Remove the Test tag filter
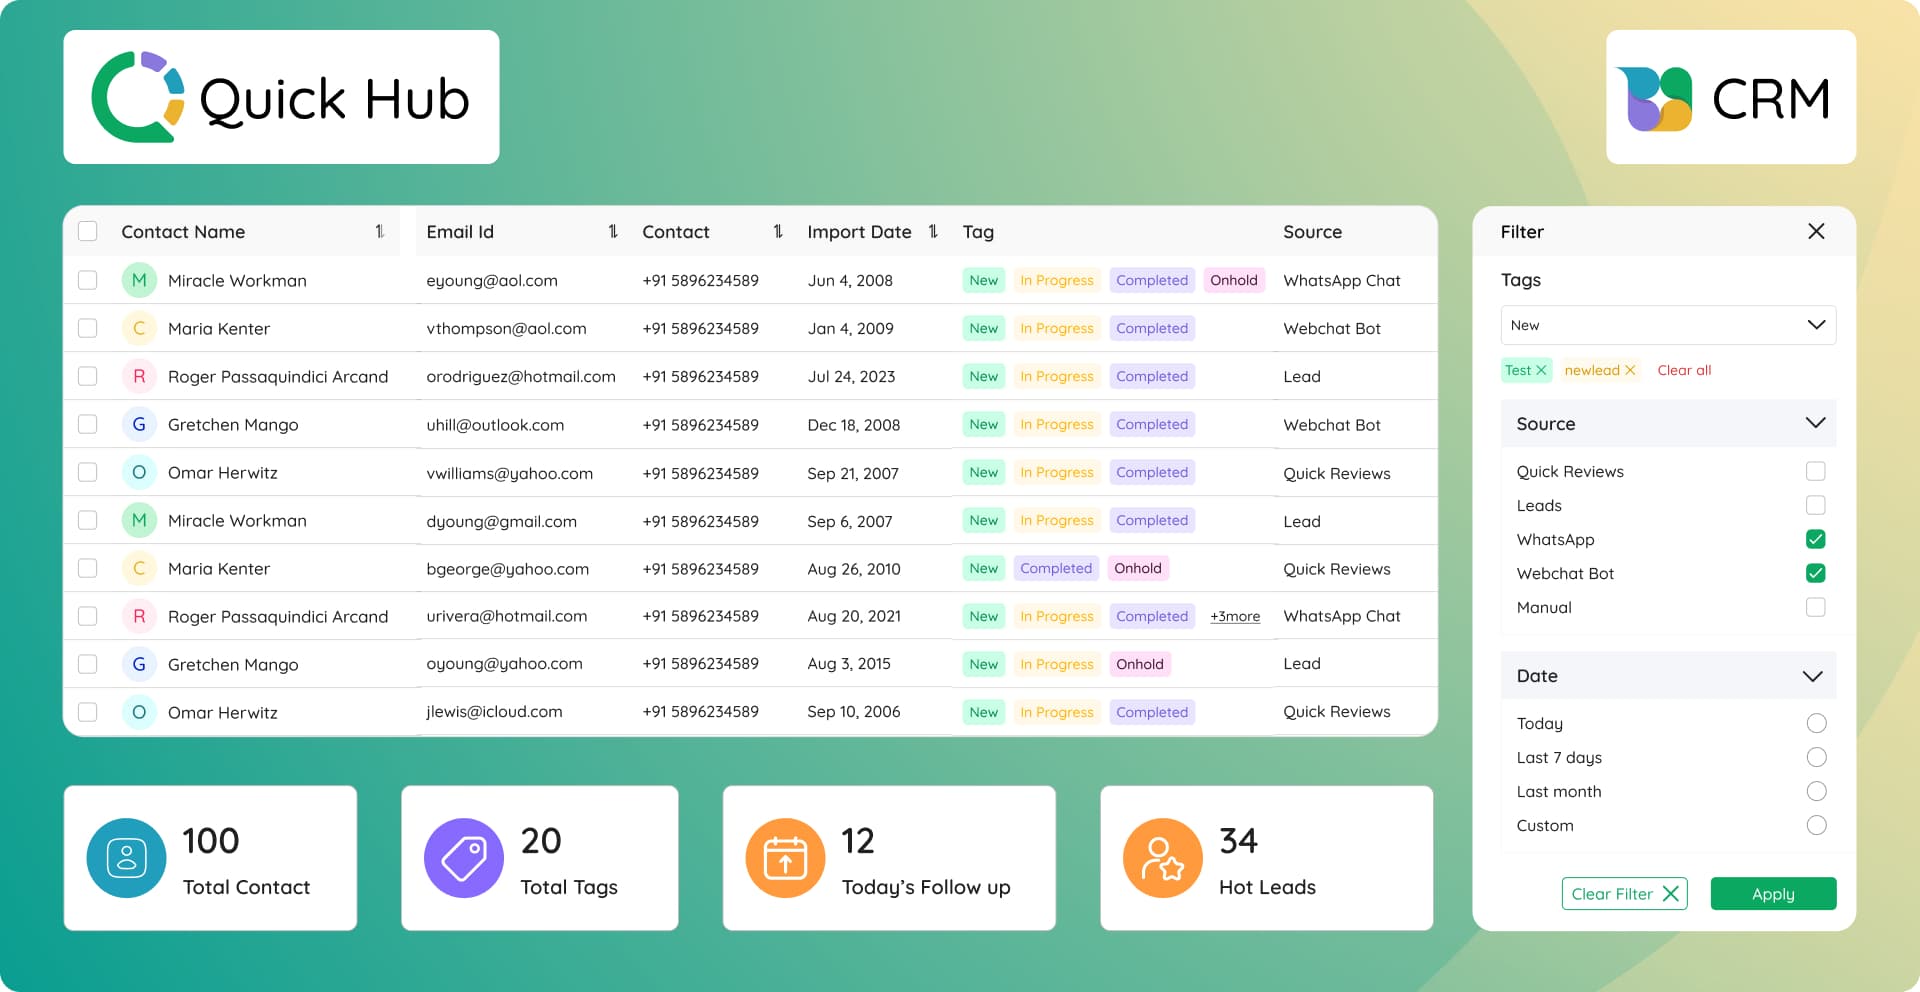Viewport: 1920px width, 992px height. [1541, 369]
